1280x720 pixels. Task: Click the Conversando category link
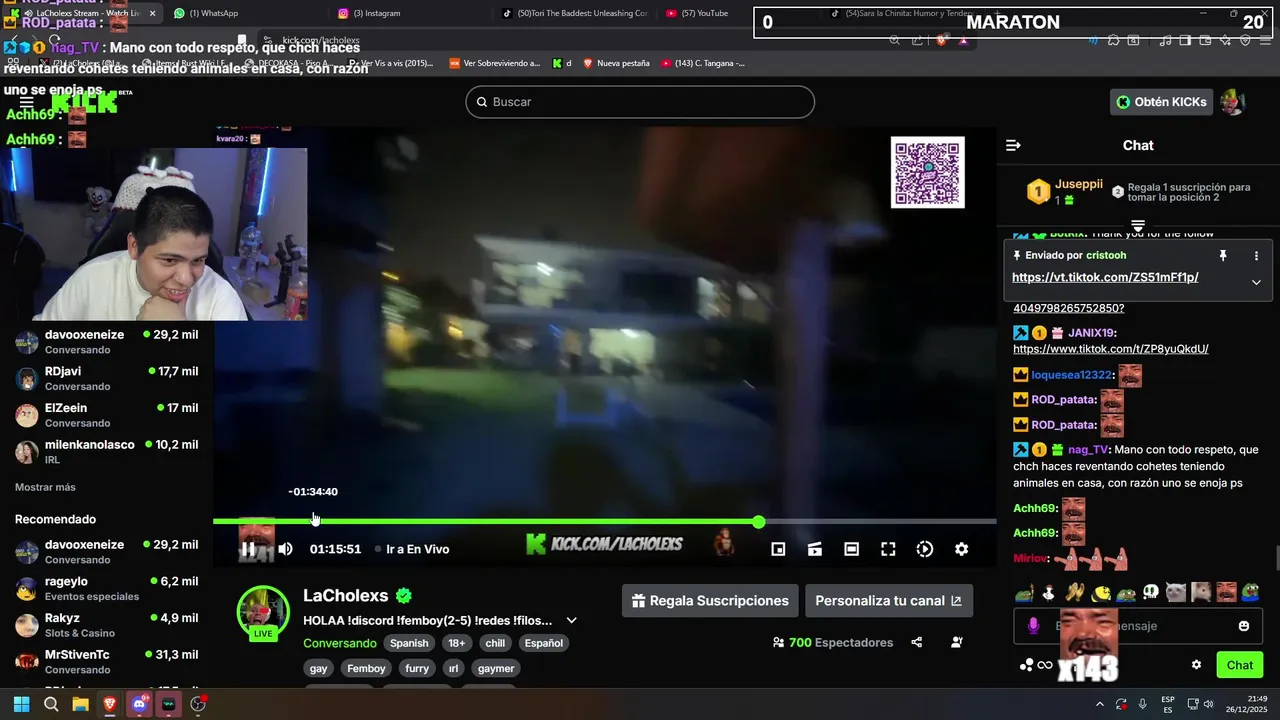click(340, 643)
